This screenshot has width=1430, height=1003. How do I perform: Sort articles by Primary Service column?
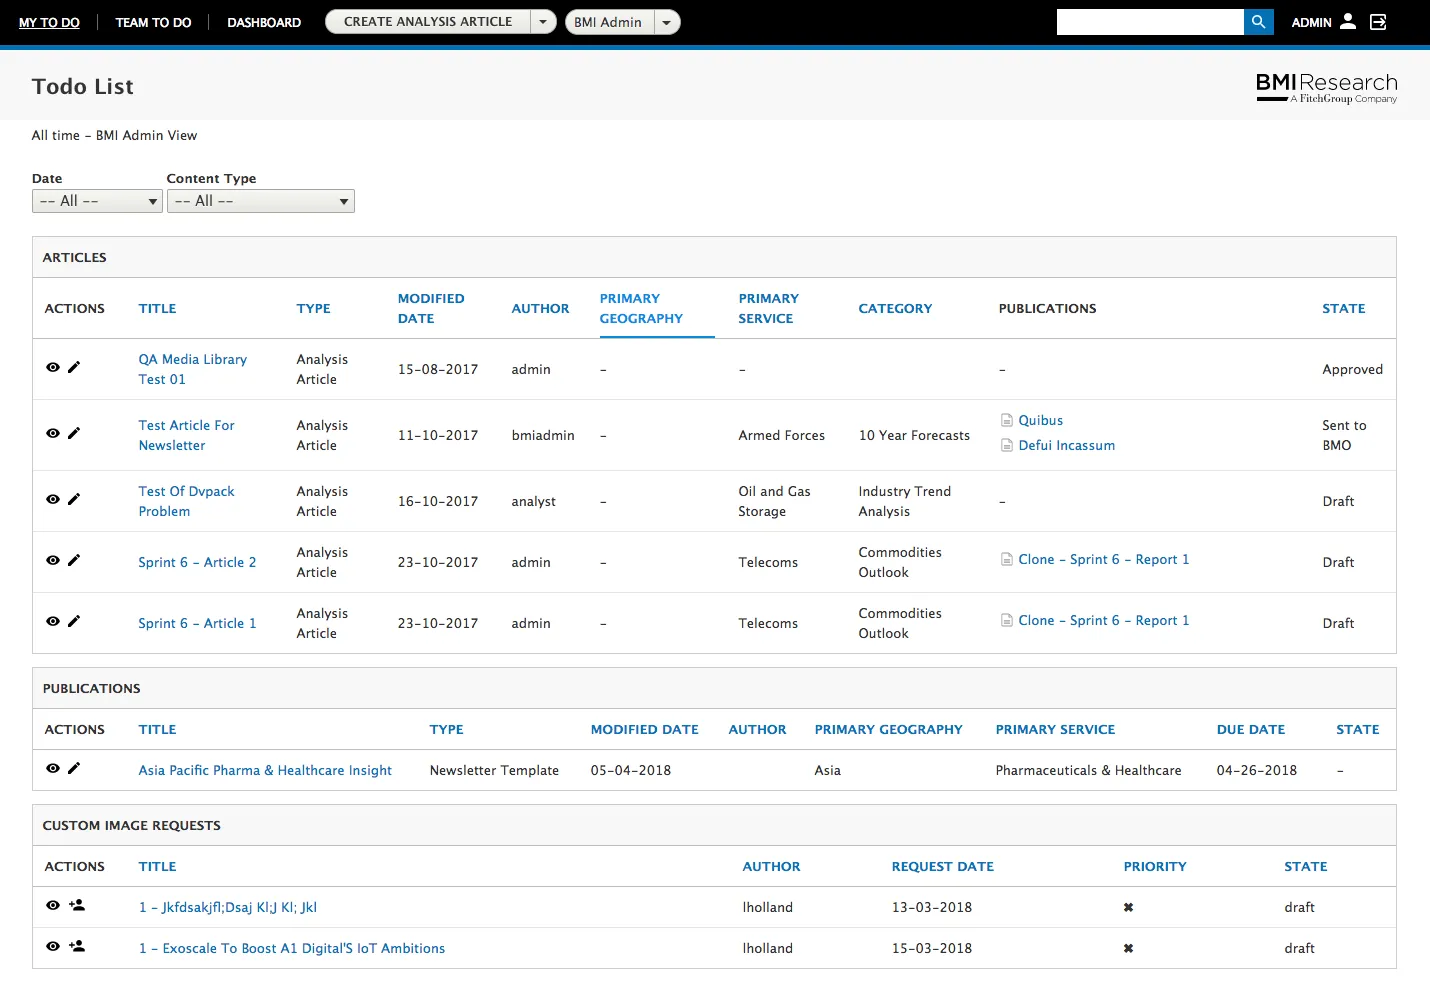(x=768, y=309)
